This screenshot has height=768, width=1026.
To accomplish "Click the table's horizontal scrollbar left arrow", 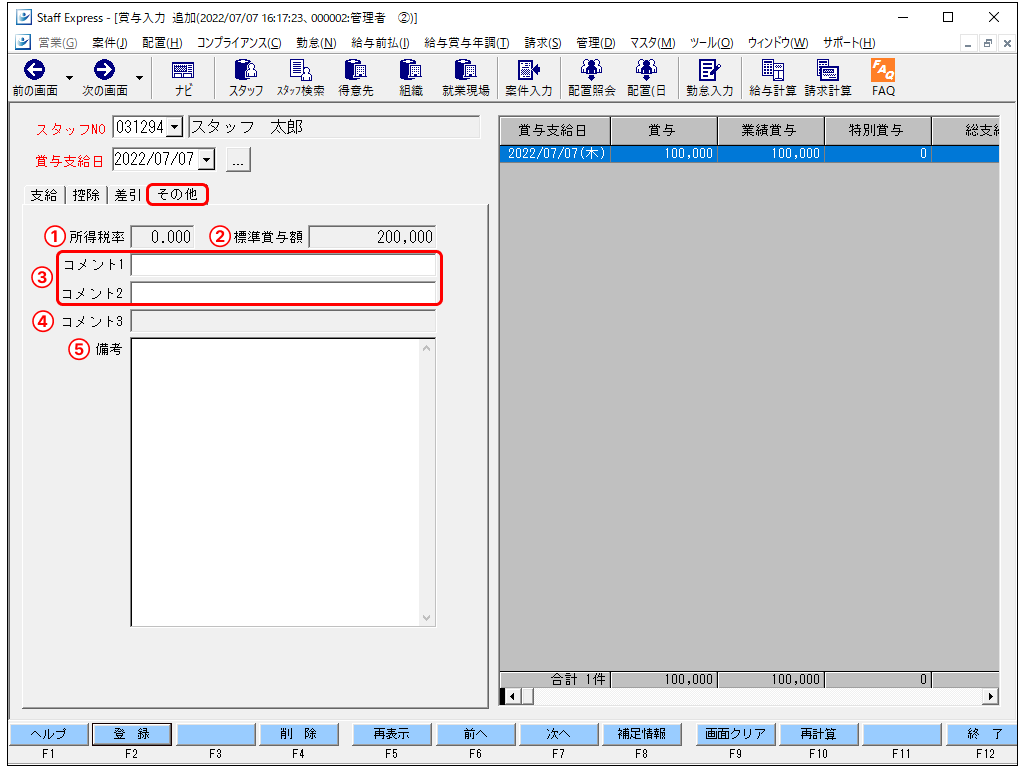I will coord(512,697).
